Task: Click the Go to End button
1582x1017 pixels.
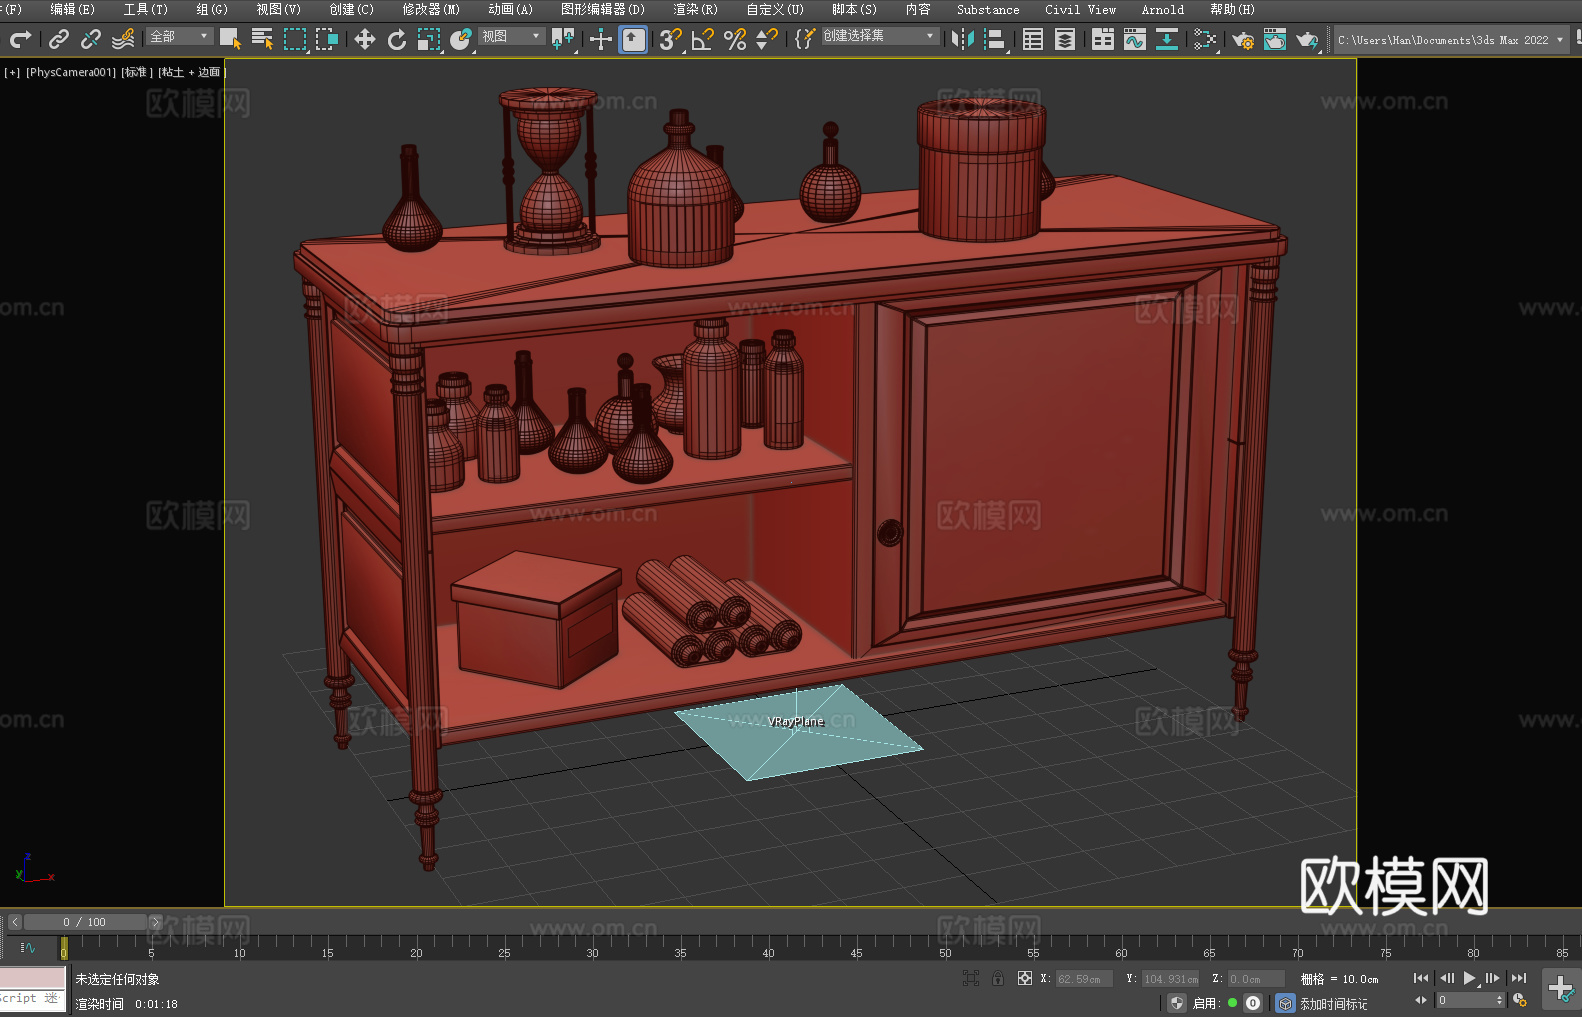Action: click(1519, 978)
